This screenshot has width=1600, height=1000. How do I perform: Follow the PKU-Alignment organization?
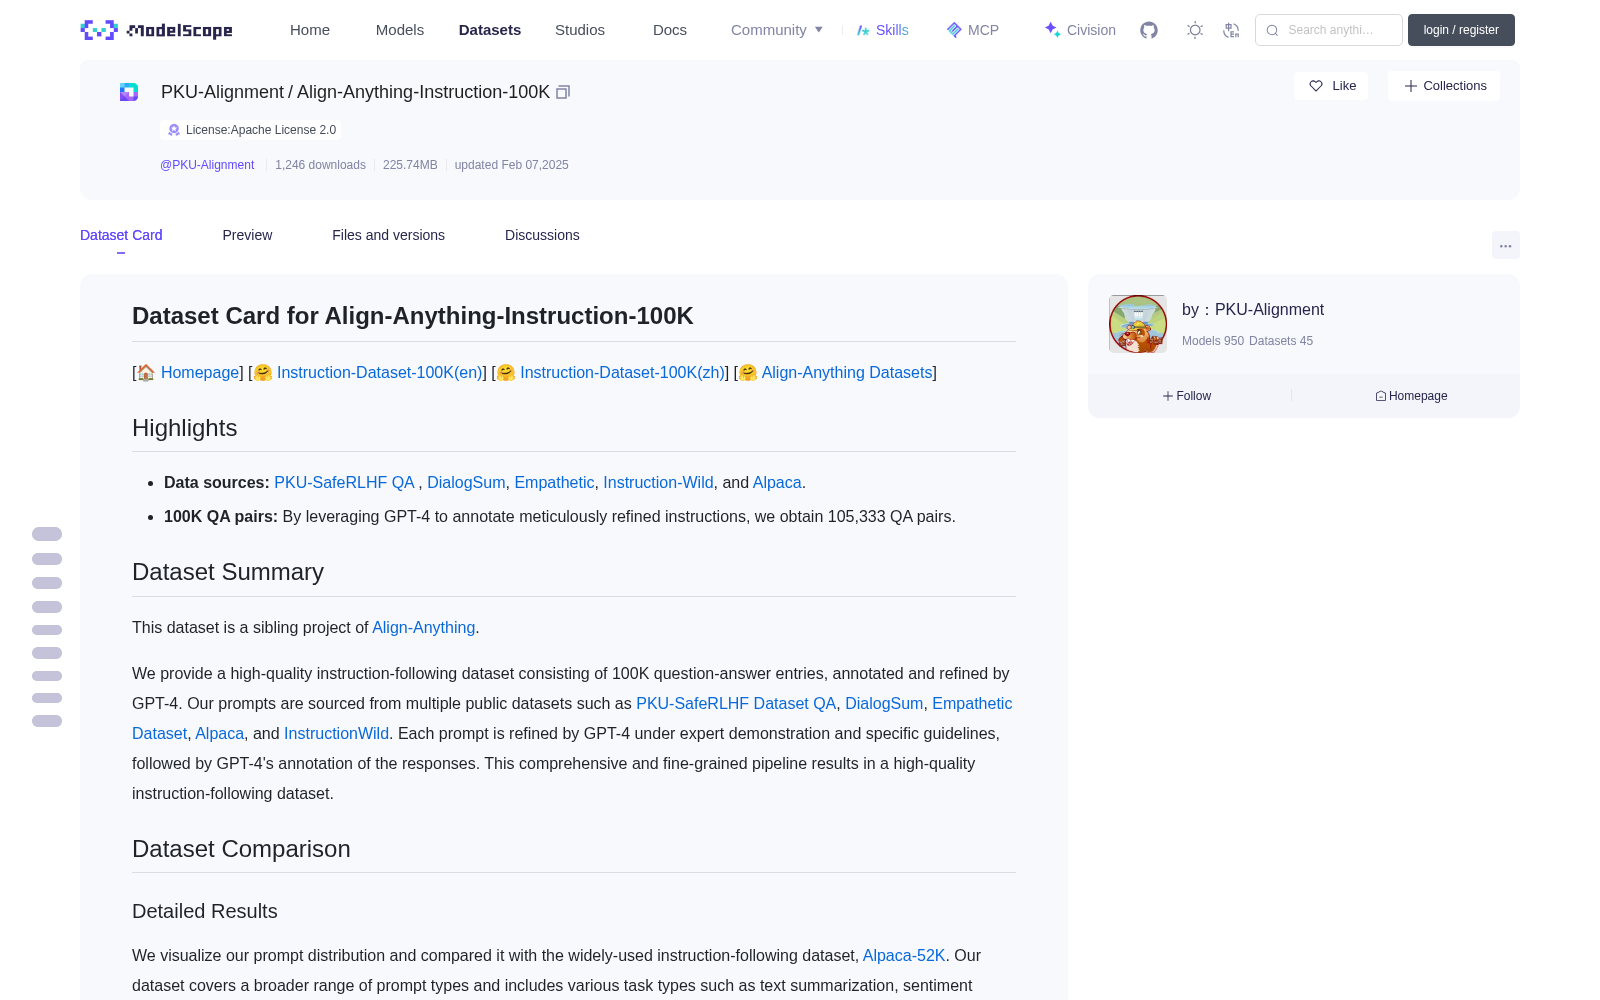(1187, 396)
